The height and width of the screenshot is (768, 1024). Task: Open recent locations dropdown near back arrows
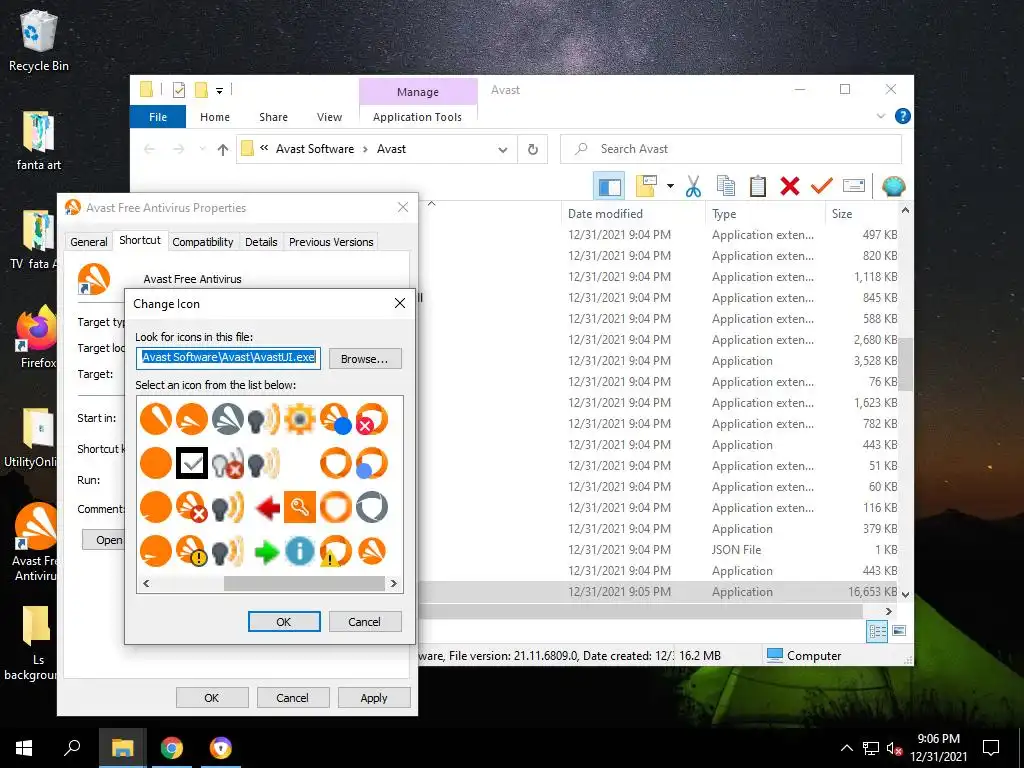202,150
